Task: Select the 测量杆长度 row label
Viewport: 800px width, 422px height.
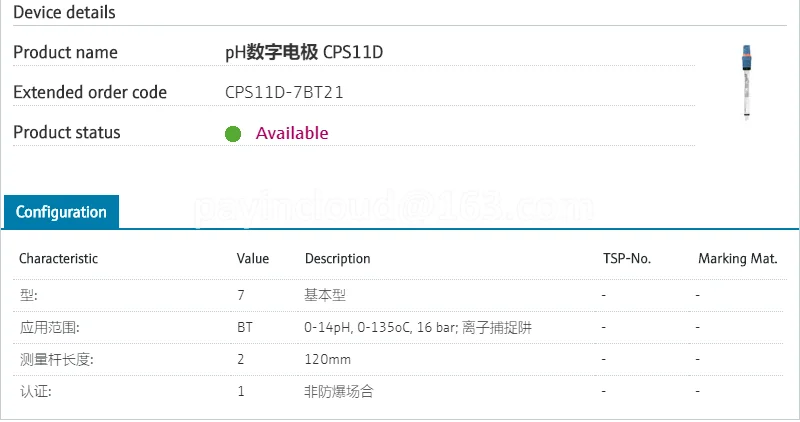Action: tap(57, 359)
